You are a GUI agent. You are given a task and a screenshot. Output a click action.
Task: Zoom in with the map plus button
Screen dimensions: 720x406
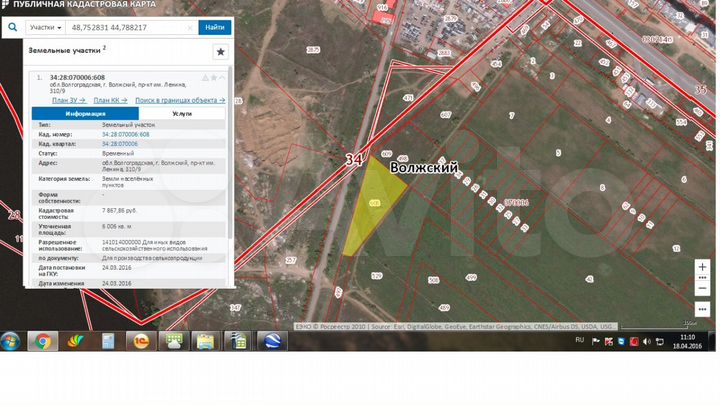(703, 267)
